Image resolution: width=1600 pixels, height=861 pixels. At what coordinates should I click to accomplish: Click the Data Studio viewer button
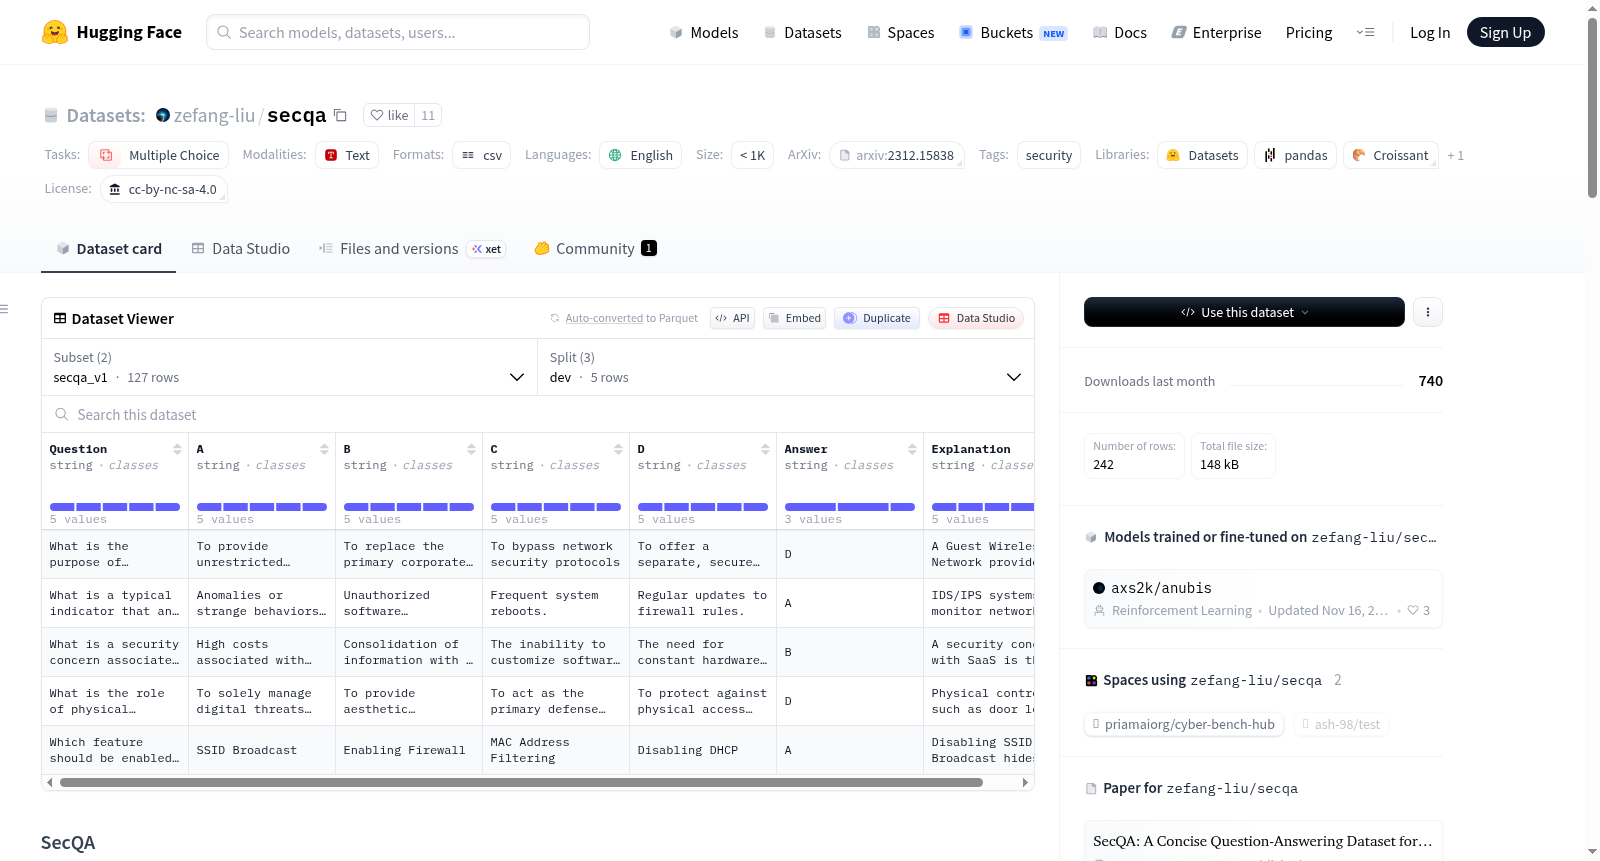click(975, 318)
